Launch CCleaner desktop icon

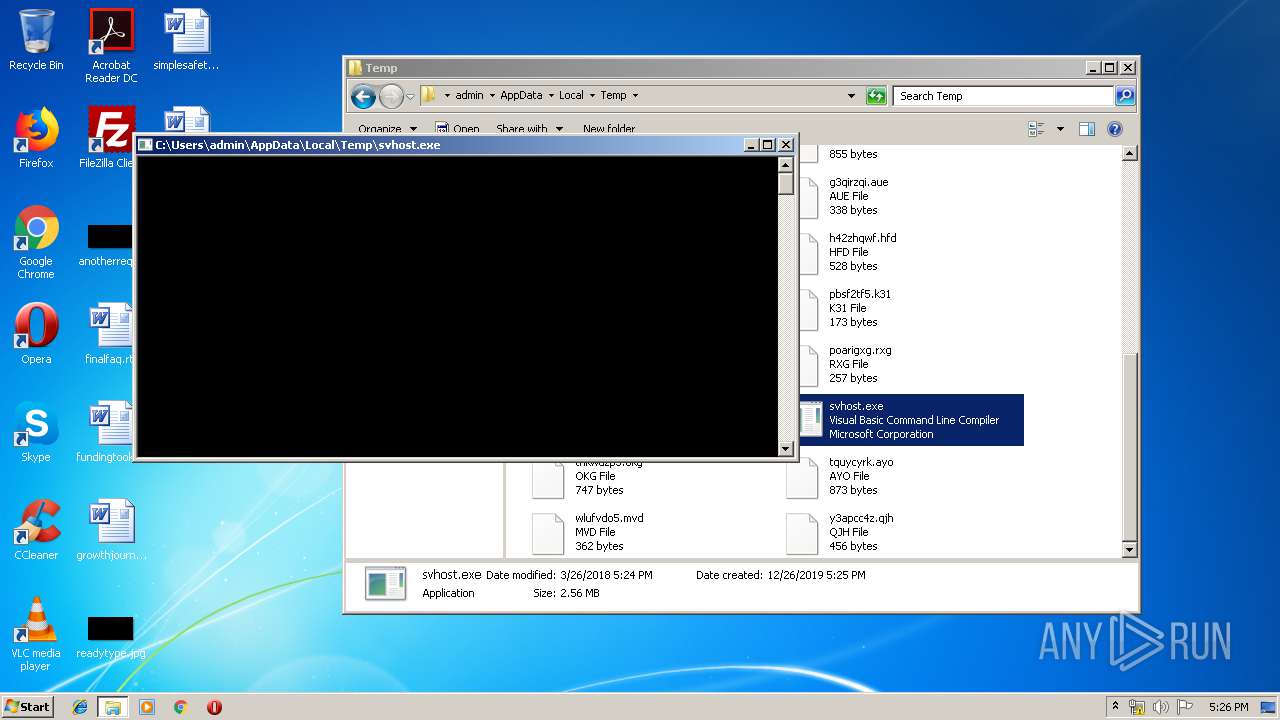[36, 530]
